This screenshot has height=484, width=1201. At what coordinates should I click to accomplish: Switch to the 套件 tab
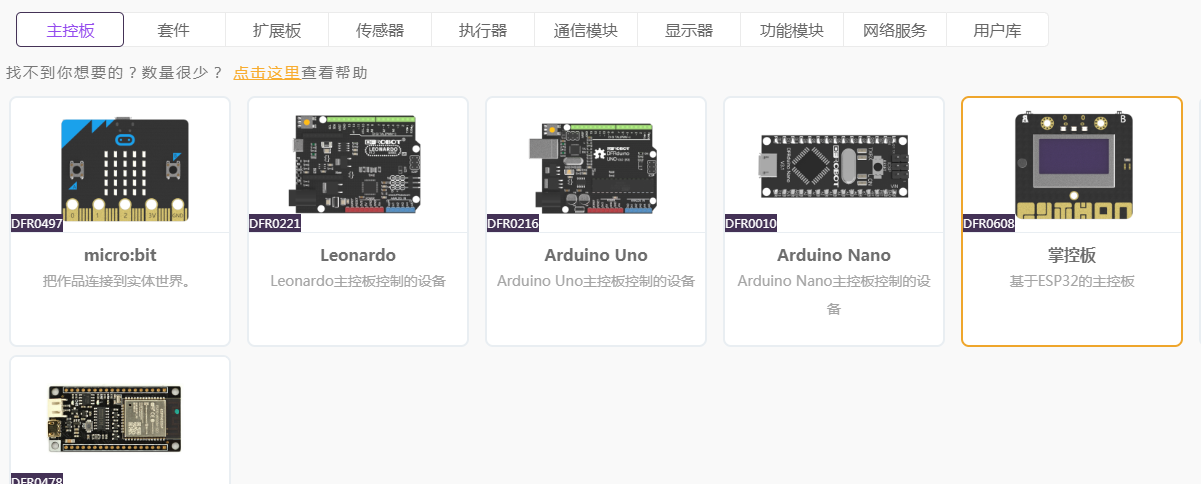point(174,30)
